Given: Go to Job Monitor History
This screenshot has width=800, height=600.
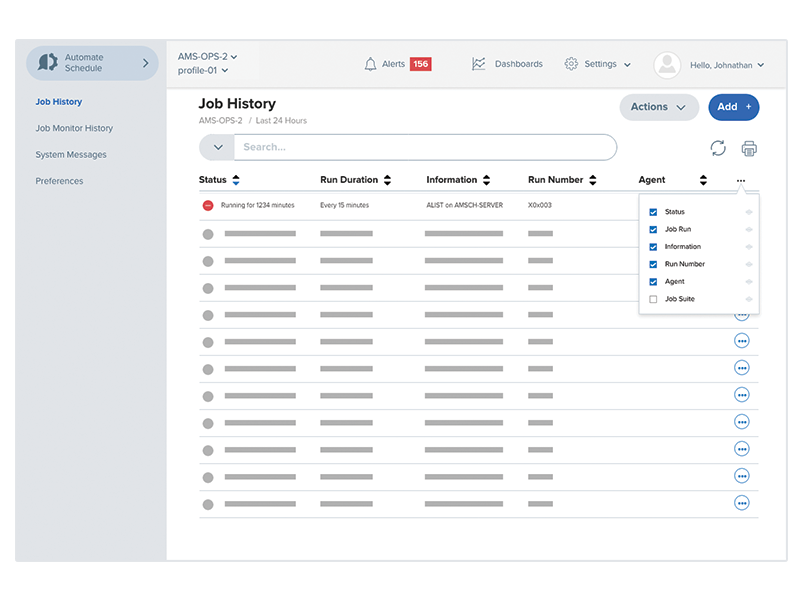Looking at the screenshot, I should coord(74,128).
